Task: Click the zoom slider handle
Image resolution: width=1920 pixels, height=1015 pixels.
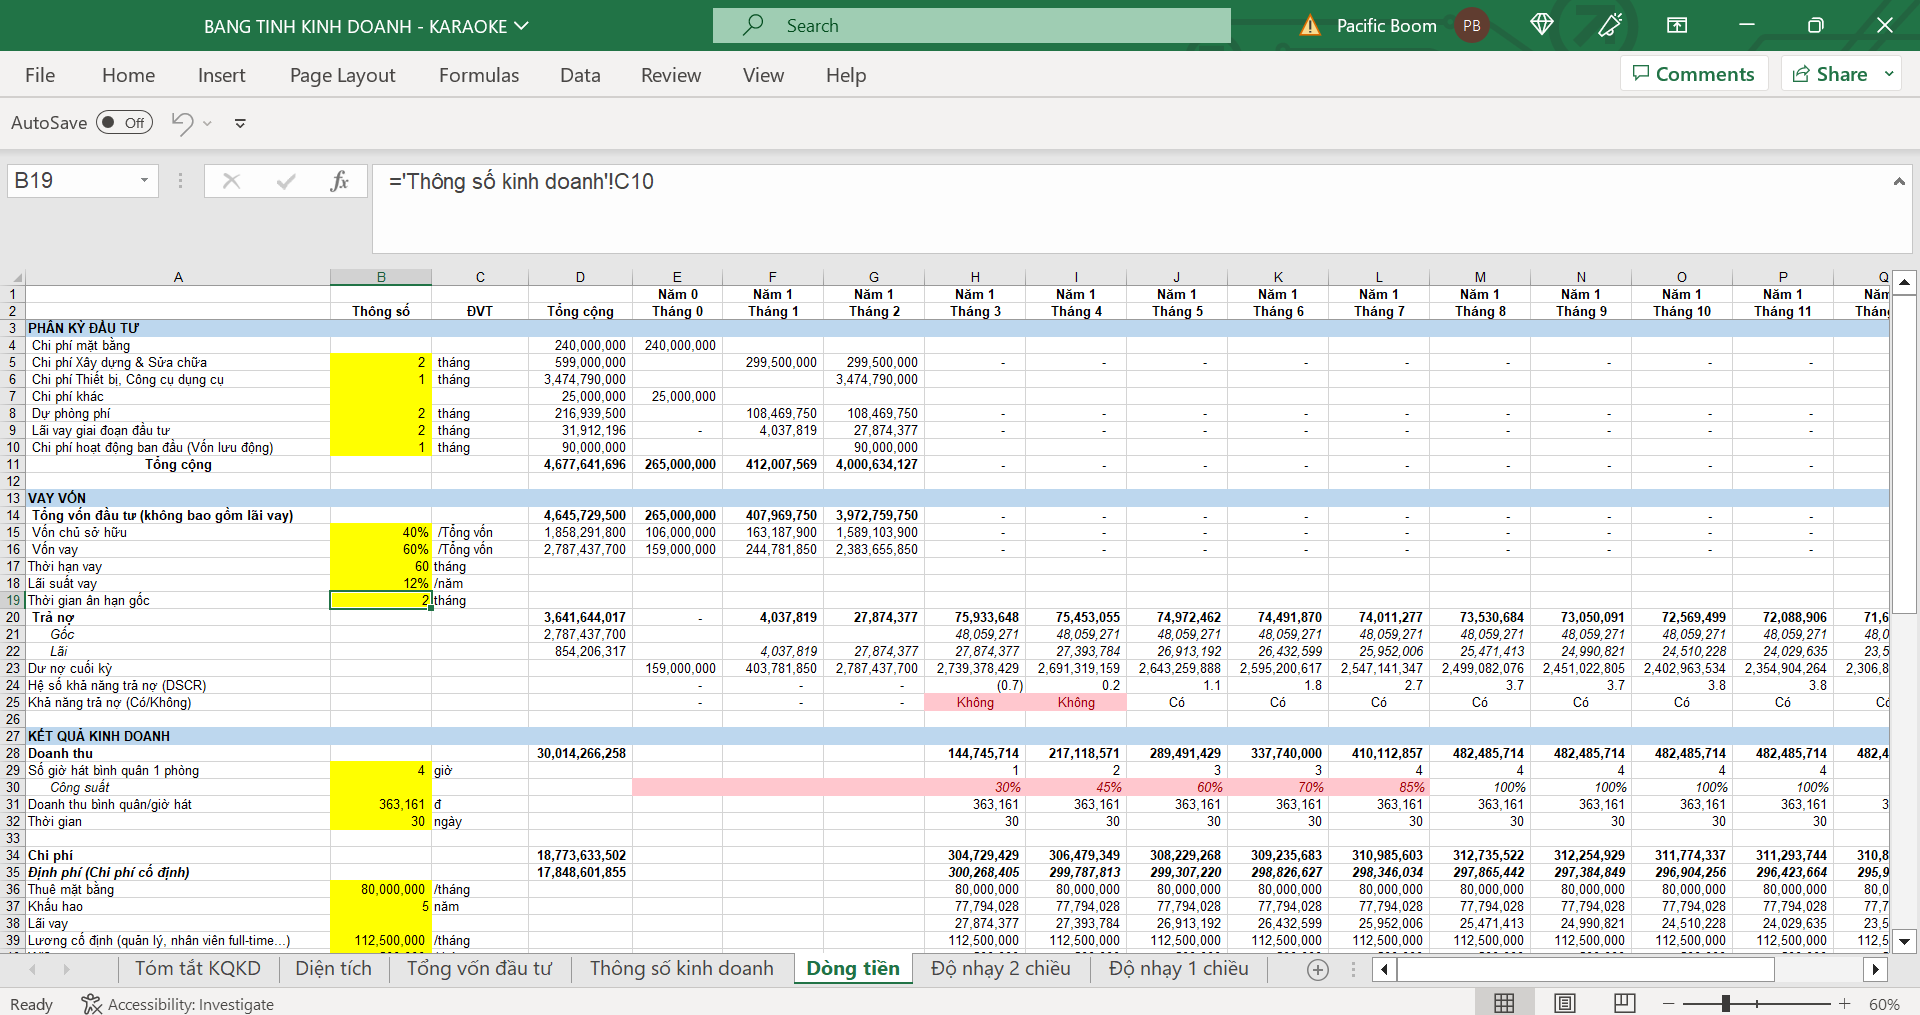Action: (x=1726, y=1003)
